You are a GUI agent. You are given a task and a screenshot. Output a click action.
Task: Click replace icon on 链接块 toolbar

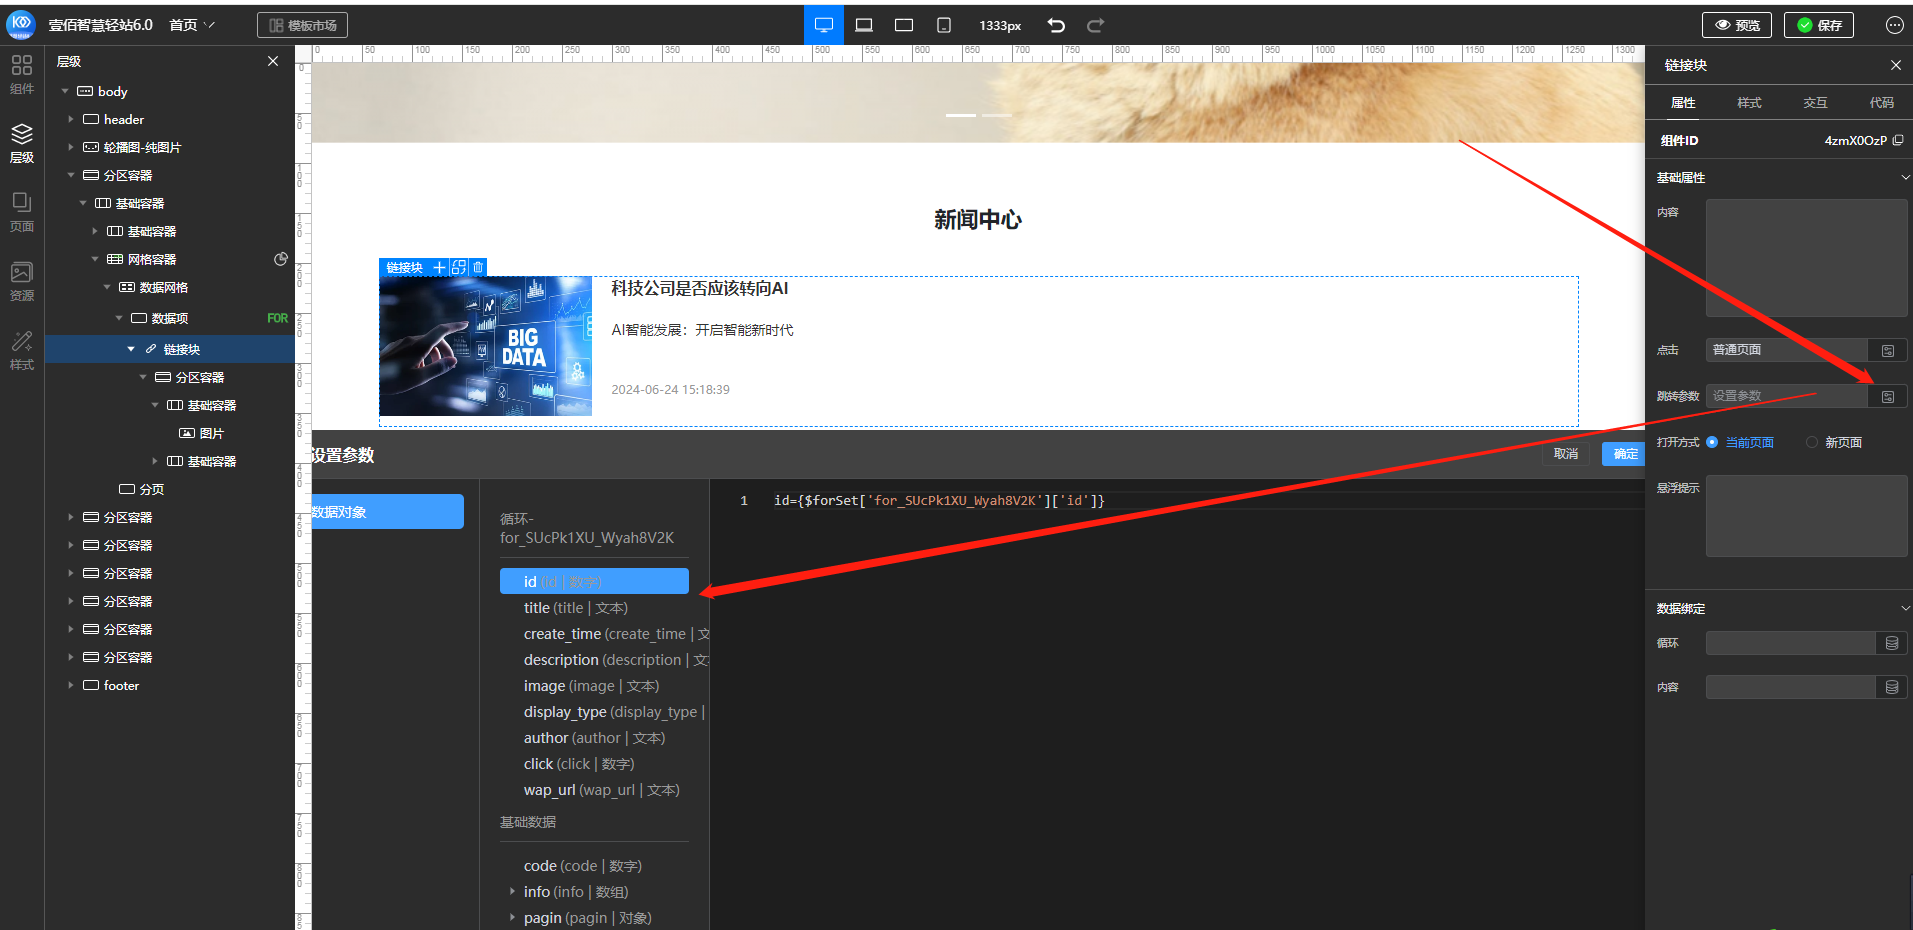(x=459, y=267)
